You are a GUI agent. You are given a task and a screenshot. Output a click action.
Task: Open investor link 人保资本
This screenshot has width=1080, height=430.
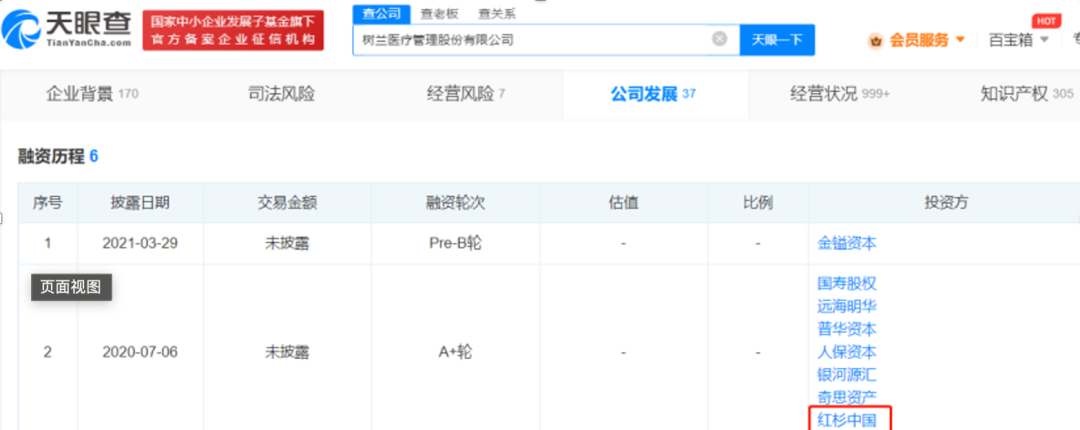(847, 352)
